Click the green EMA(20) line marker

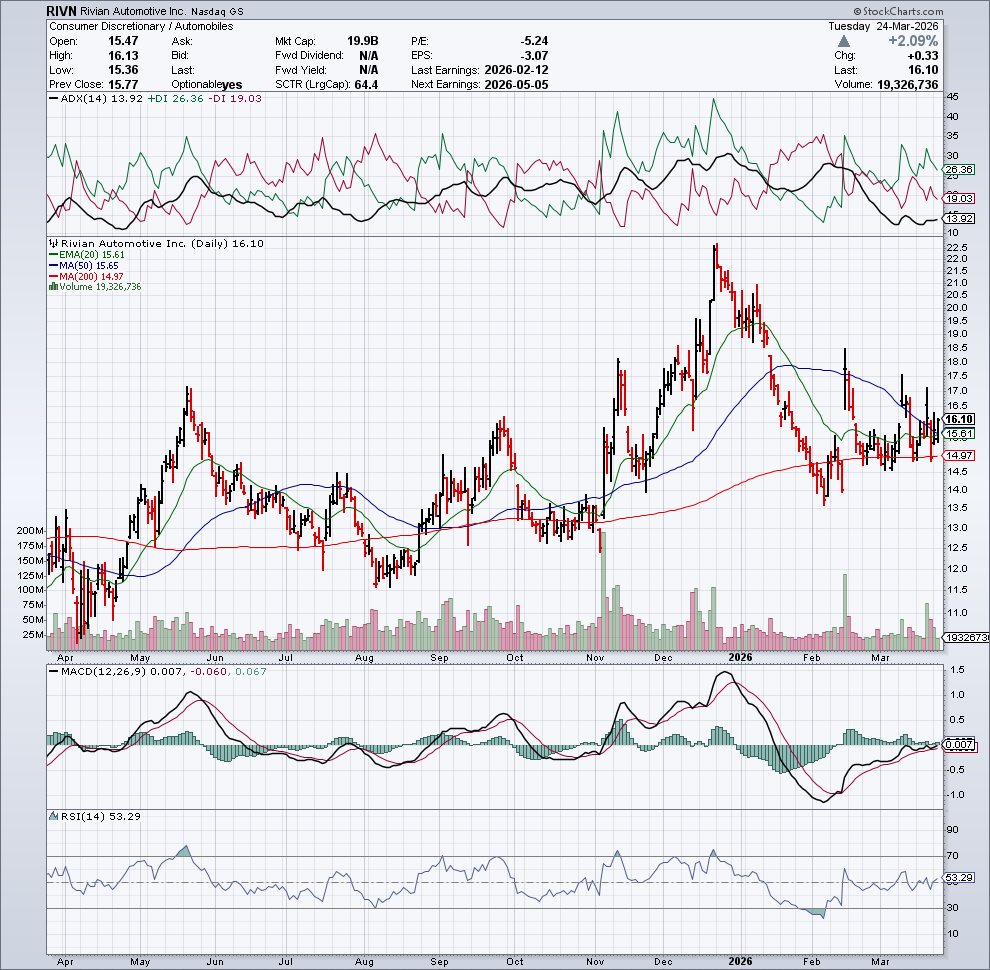(52, 255)
